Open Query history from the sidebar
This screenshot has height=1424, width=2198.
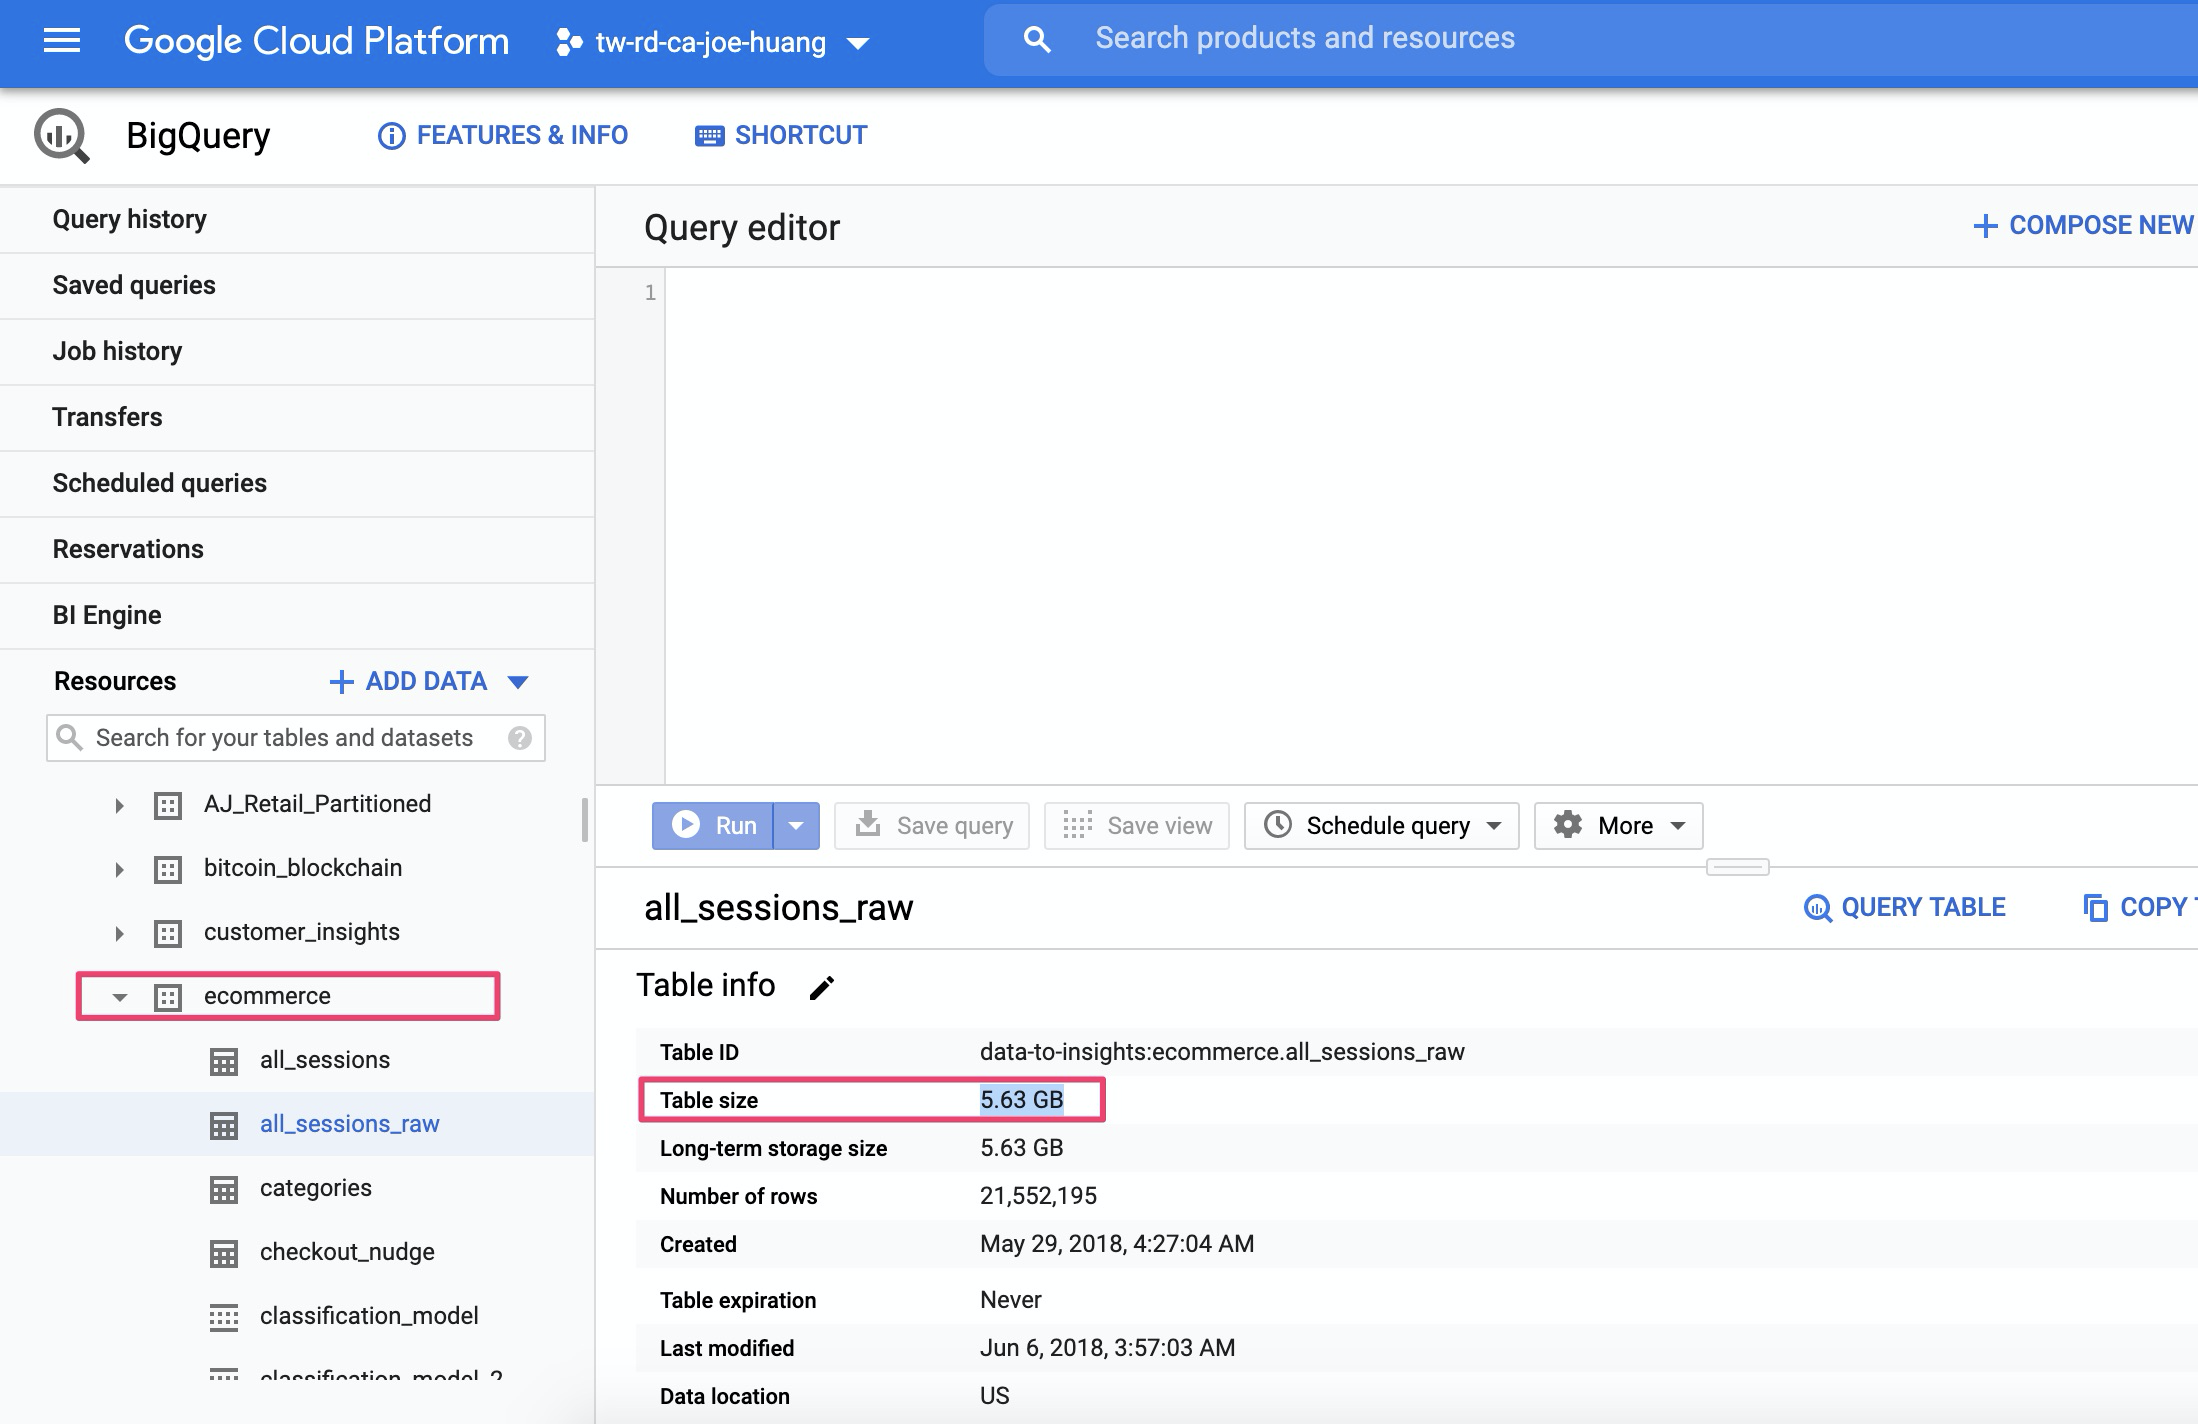tap(129, 219)
